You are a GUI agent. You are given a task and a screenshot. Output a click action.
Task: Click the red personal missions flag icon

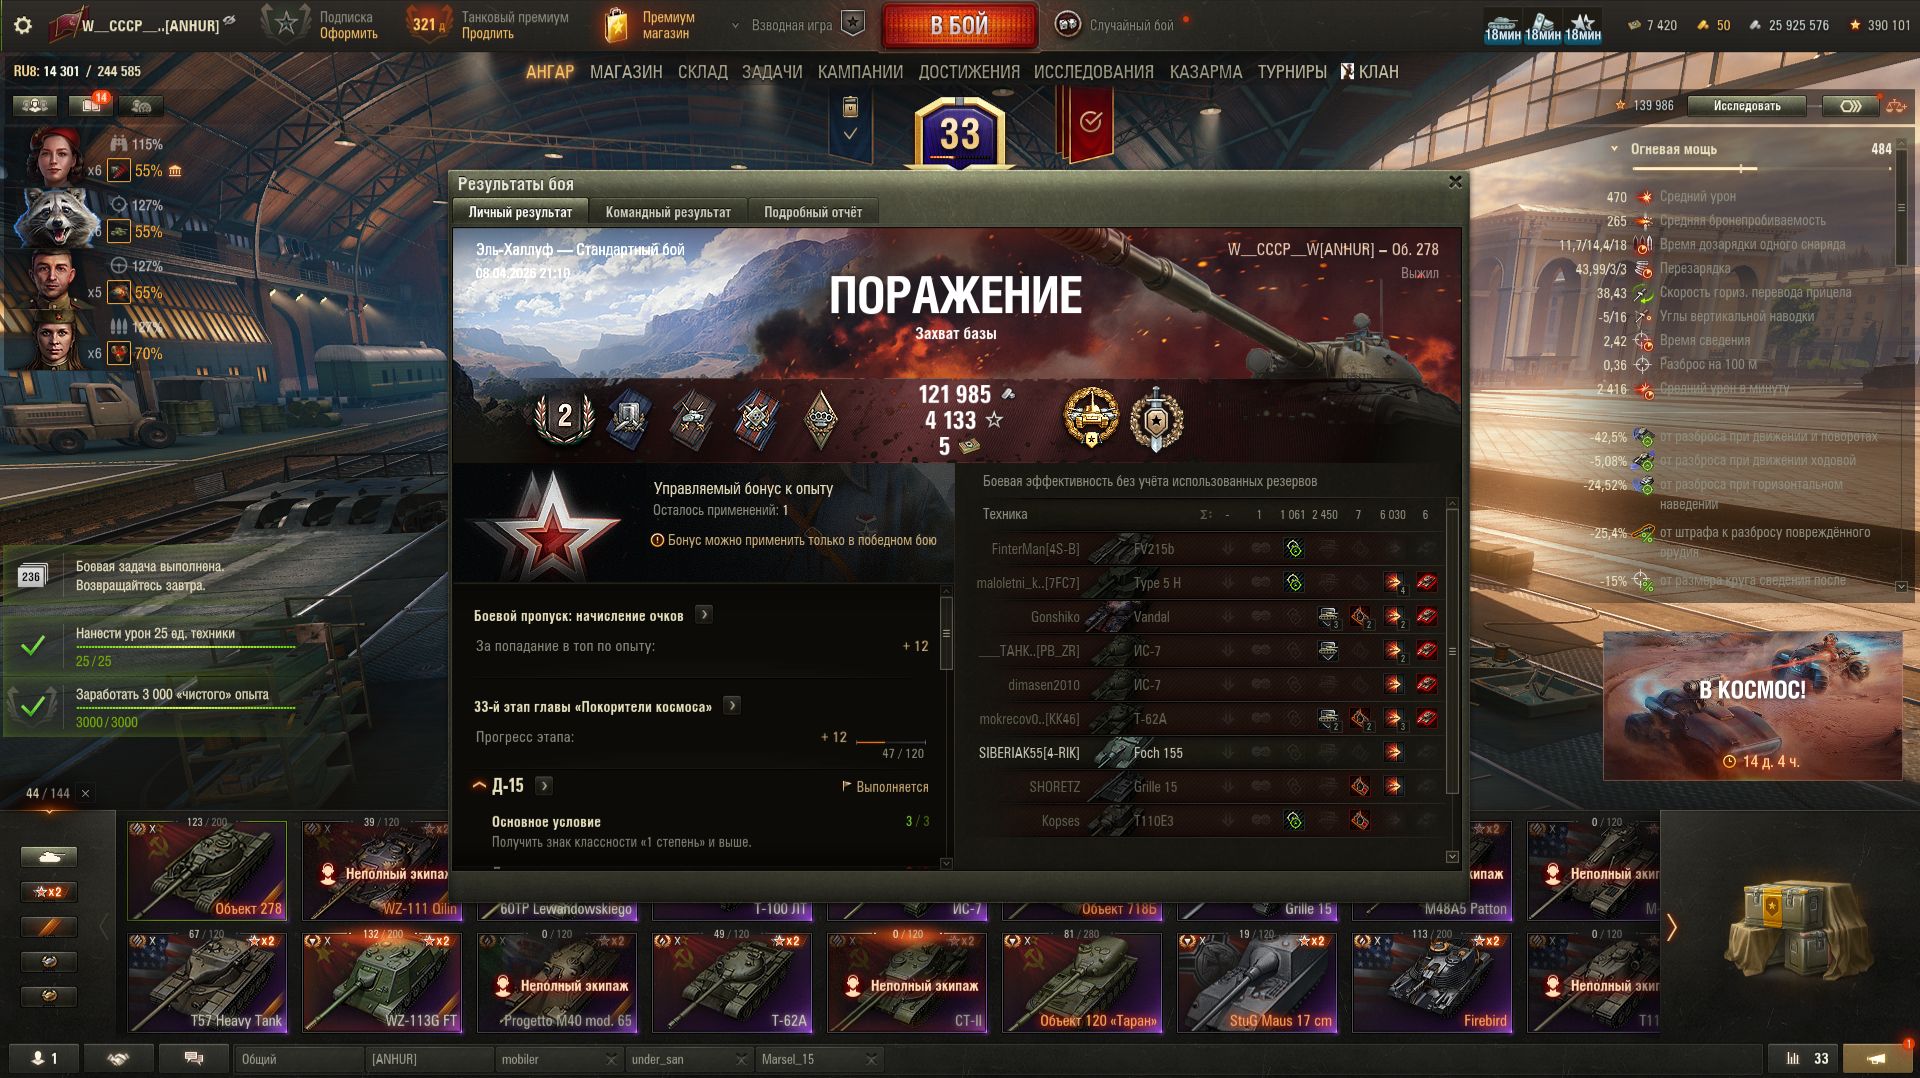1089,122
